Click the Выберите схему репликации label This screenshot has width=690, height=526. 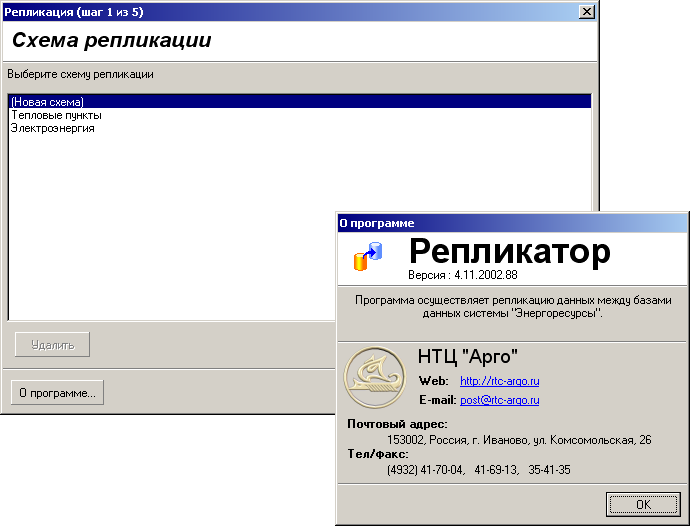[80, 74]
